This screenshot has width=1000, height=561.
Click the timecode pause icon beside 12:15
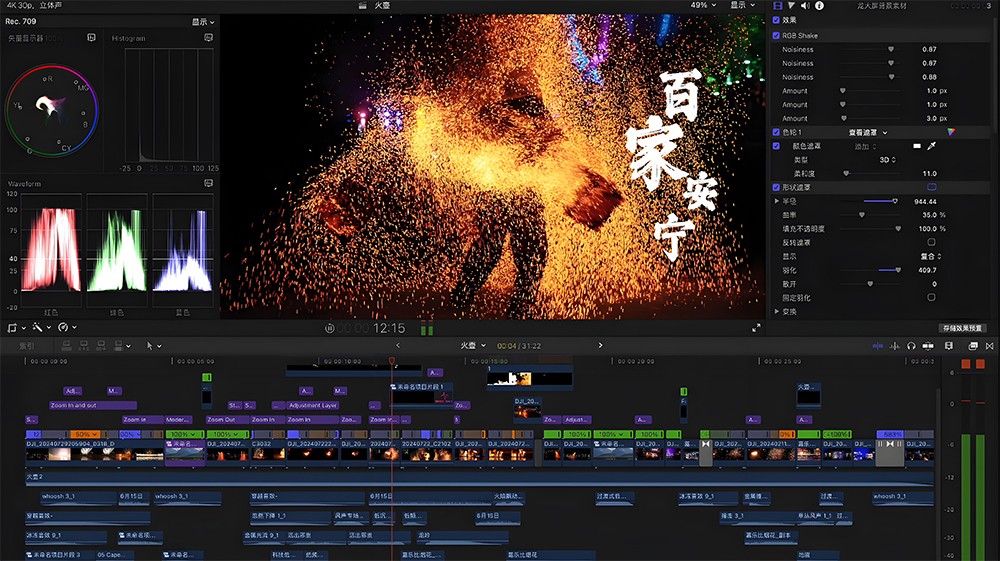330,328
